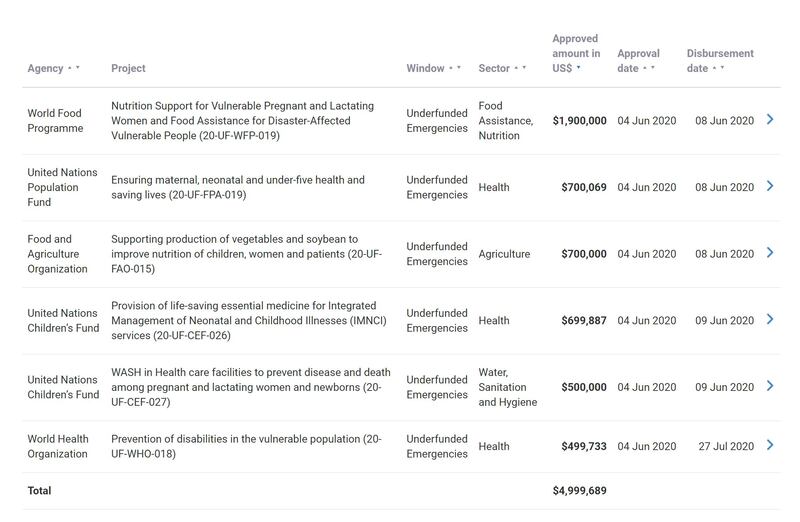
Task: Open Prevention of disabilities project 20-UF-WHO-018
Action: point(246,446)
